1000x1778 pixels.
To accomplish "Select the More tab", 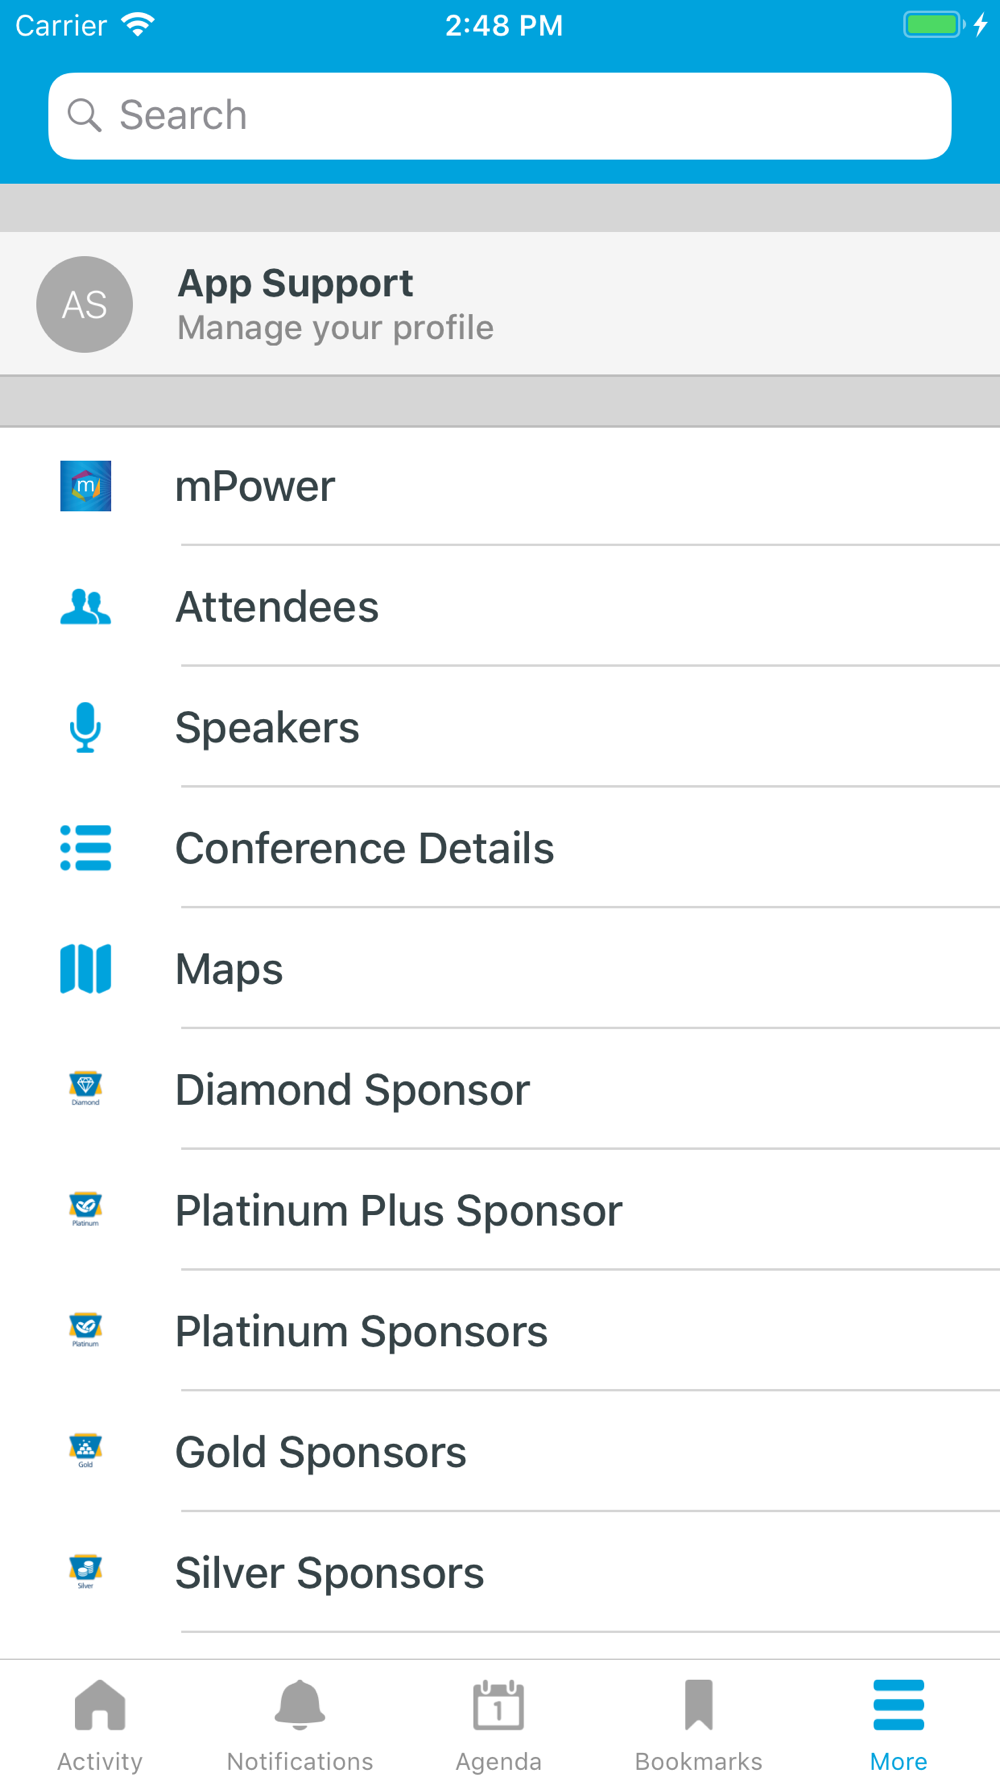I will [x=898, y=1725].
